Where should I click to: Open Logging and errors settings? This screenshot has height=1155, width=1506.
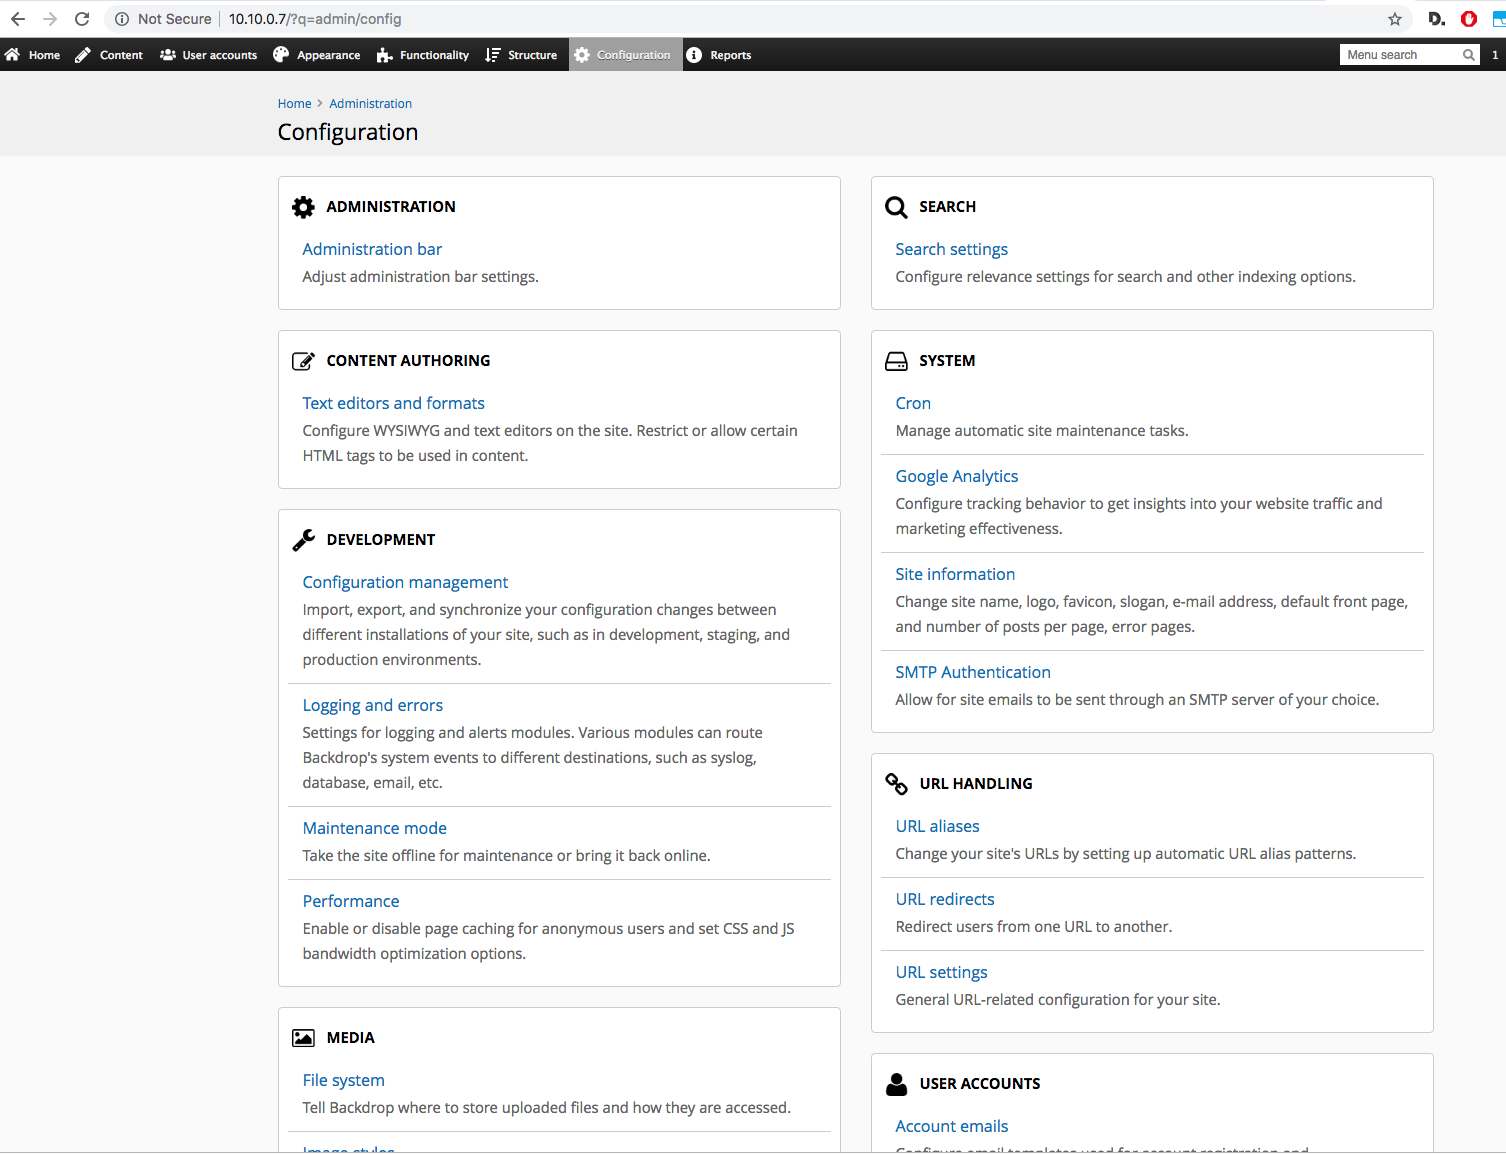pos(372,705)
